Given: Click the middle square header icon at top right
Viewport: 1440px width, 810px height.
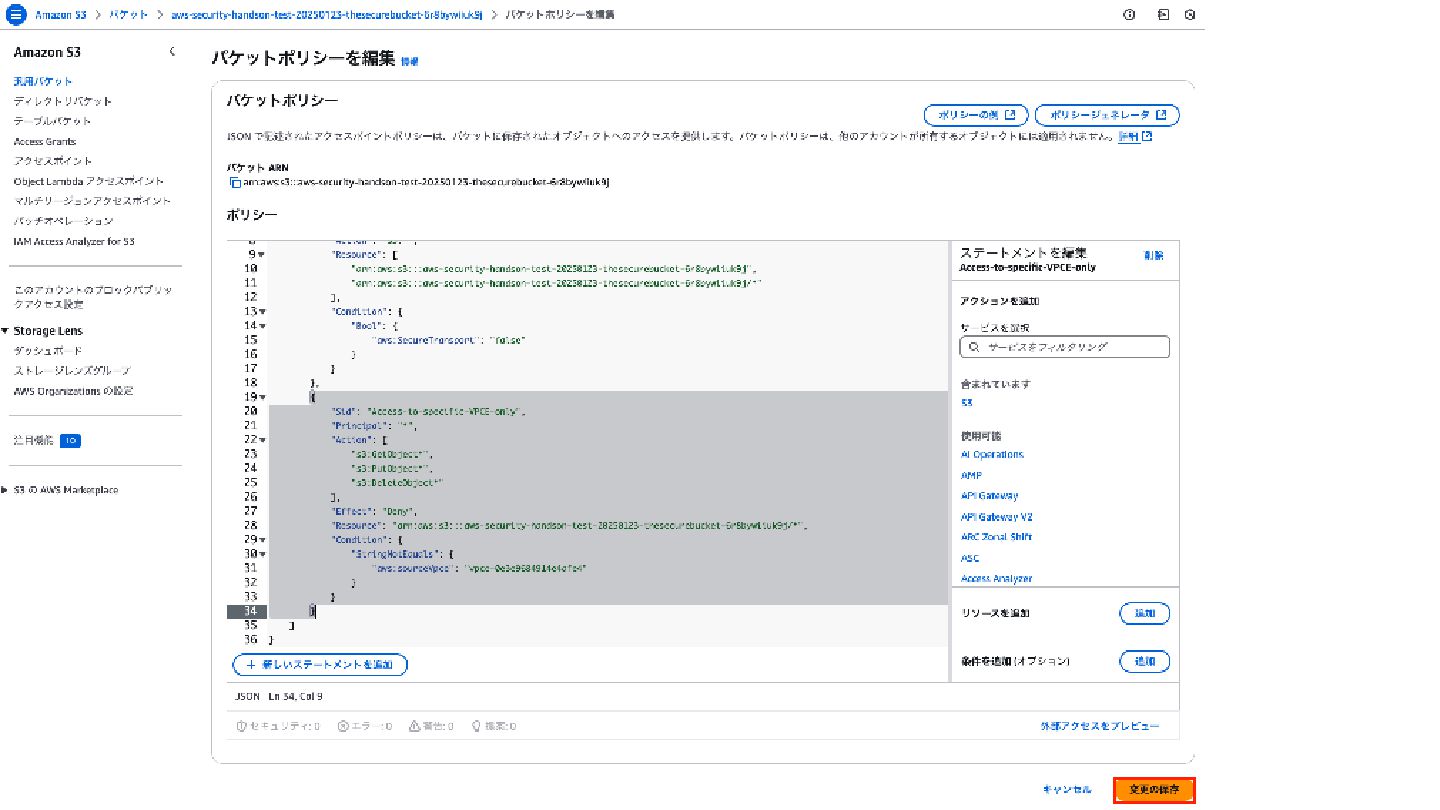Looking at the screenshot, I should pos(1163,15).
